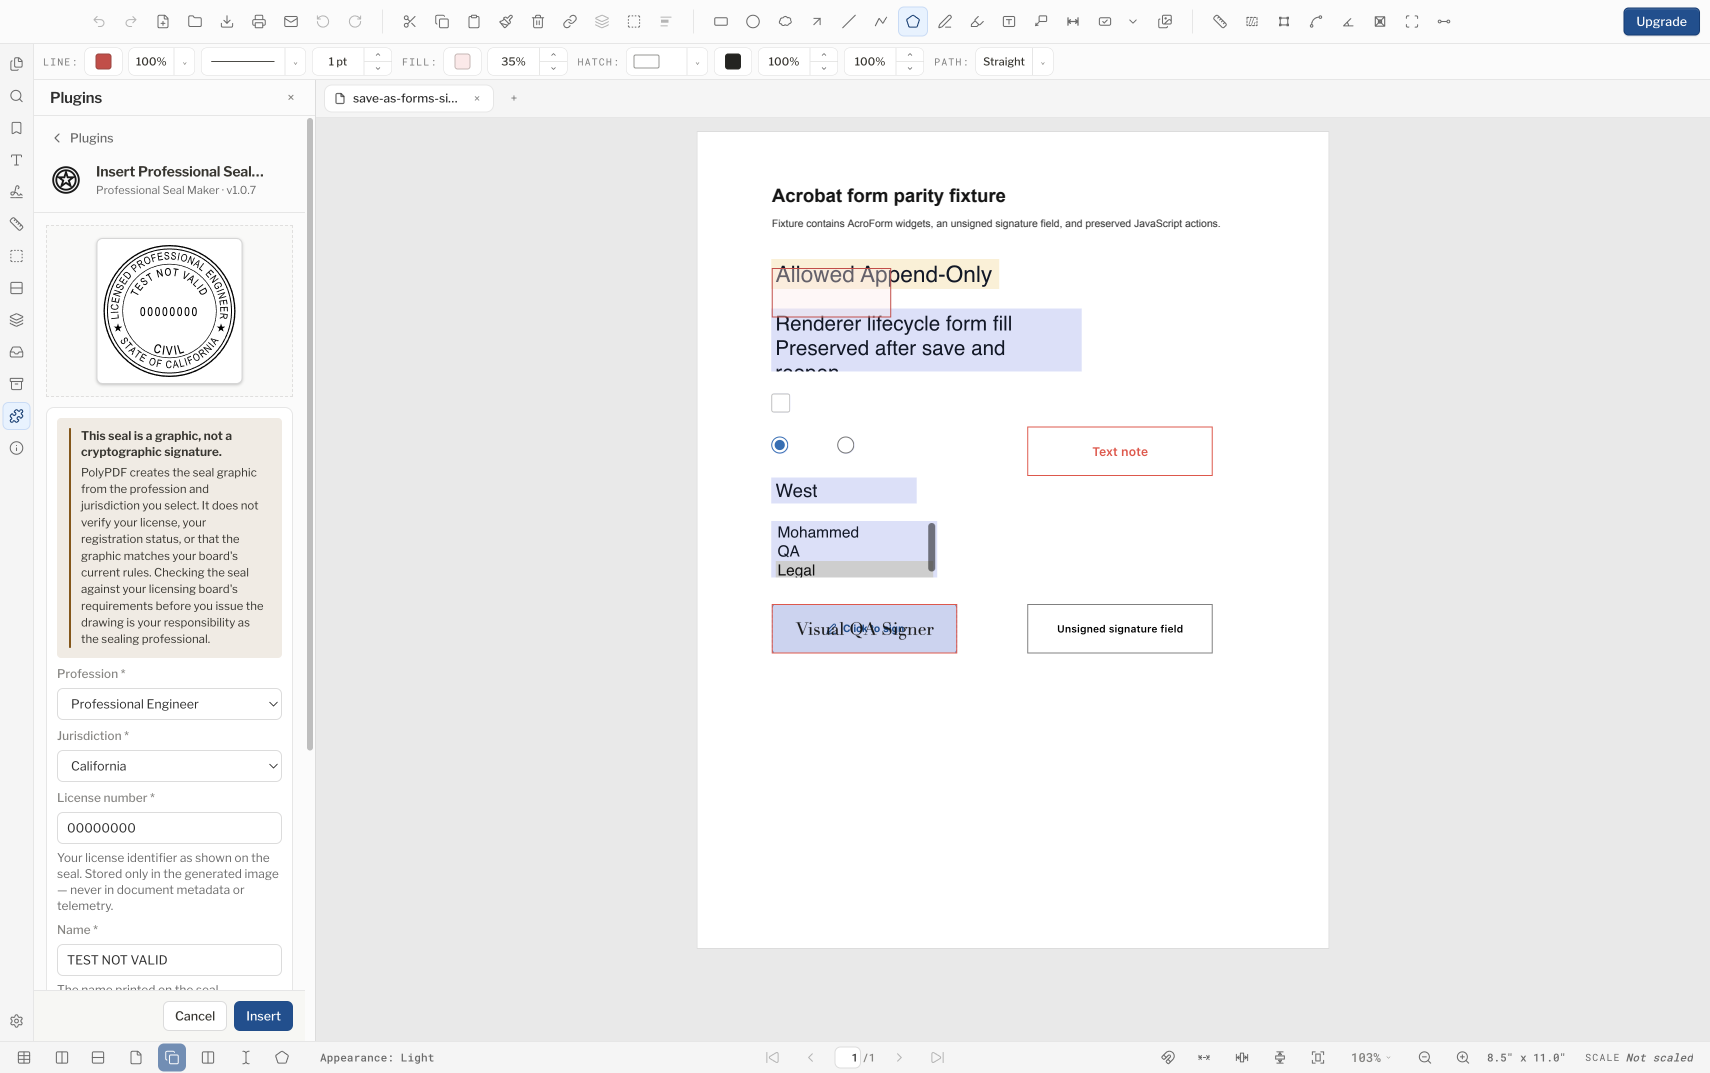This screenshot has height=1073, width=1710.
Task: Click the format painter brush icon
Action: pos(506,21)
